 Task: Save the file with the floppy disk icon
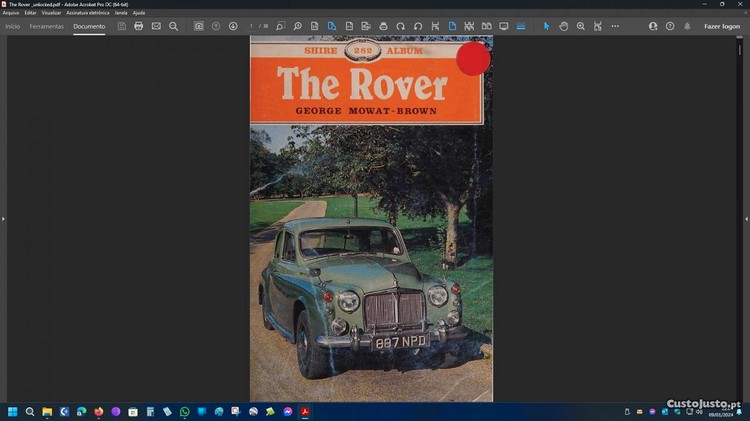(x=122, y=26)
